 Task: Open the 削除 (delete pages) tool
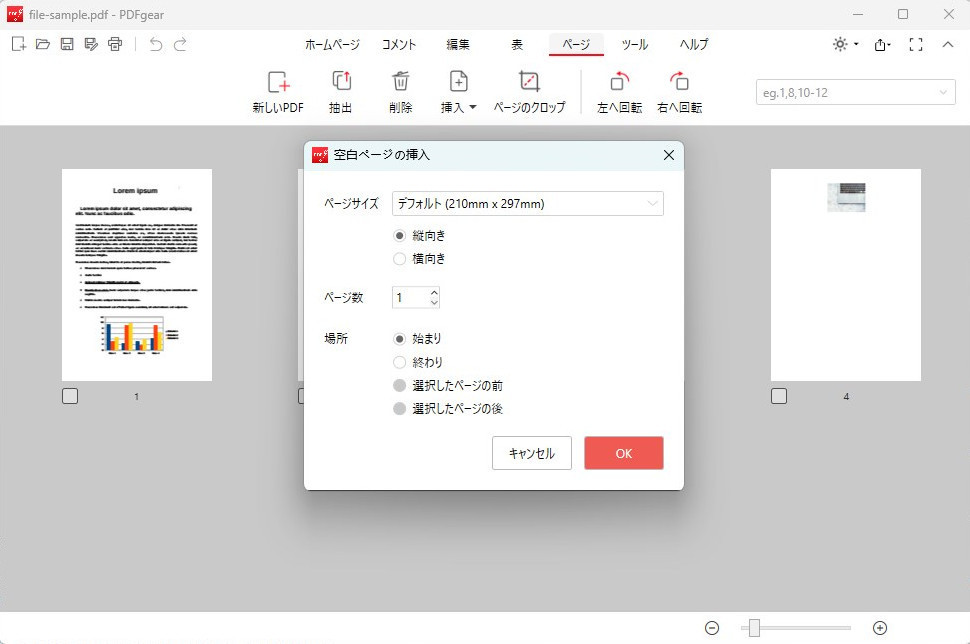pyautogui.click(x=400, y=90)
